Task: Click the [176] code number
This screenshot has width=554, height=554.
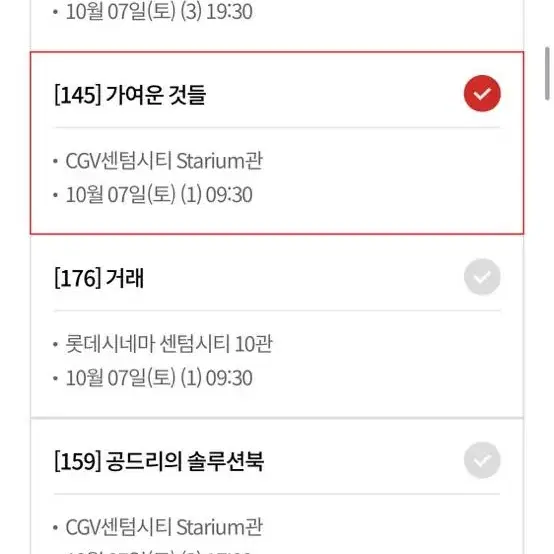Action: coord(78,278)
